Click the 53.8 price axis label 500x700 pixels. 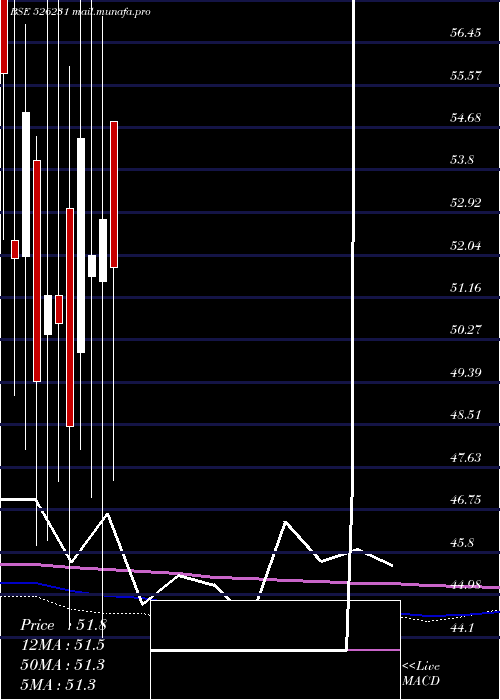pyautogui.click(x=462, y=160)
